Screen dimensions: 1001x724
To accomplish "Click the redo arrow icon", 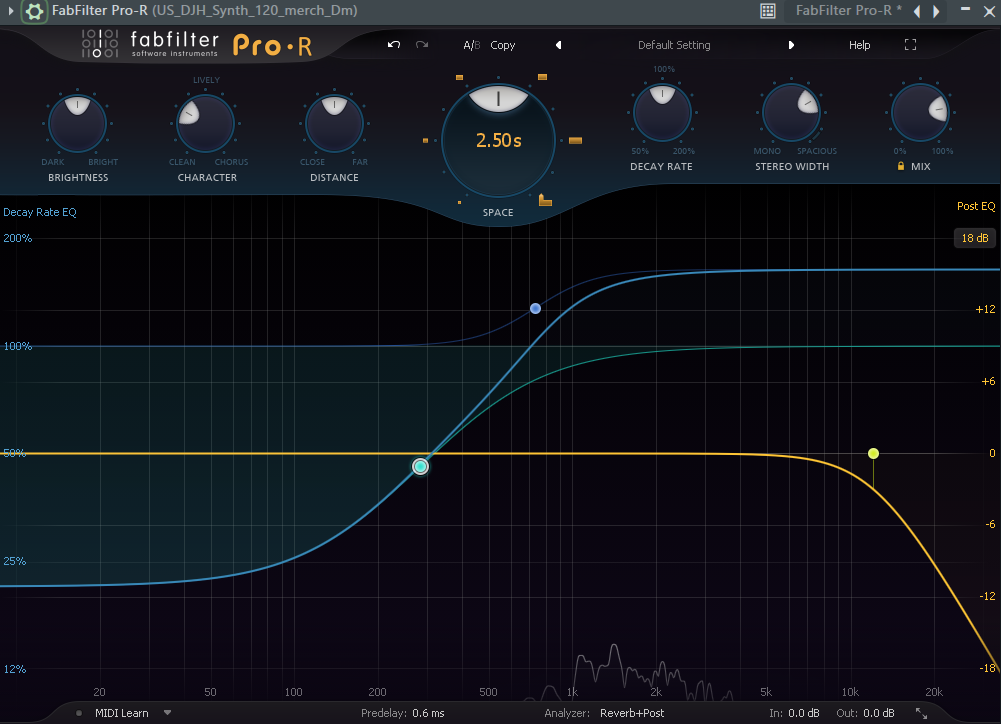I will [422, 45].
